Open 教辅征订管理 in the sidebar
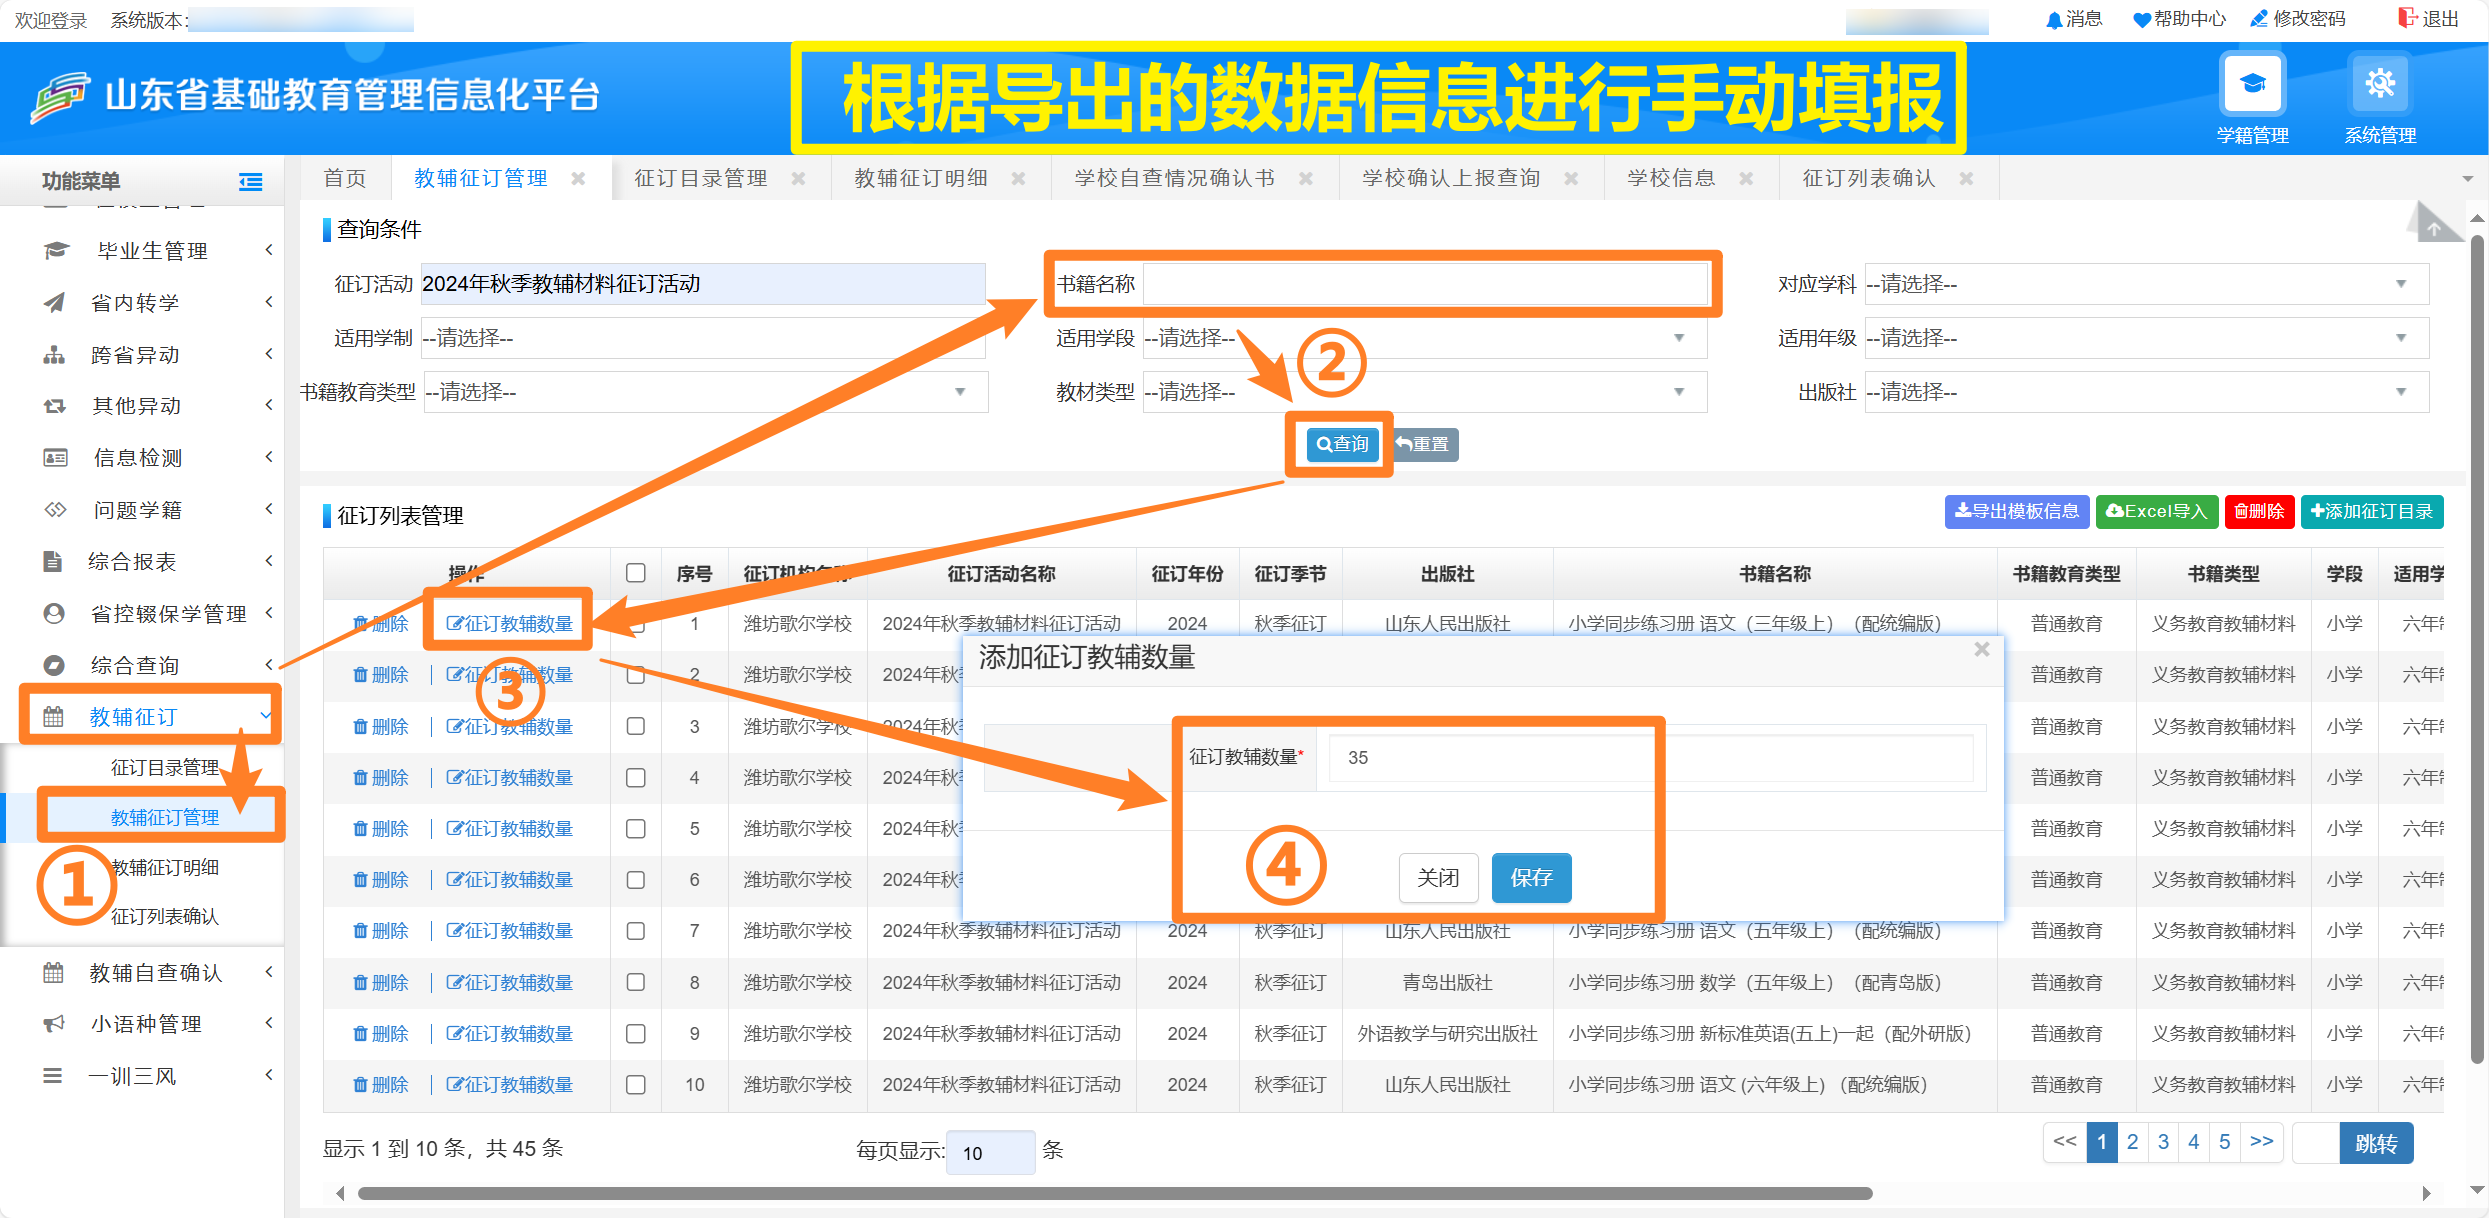This screenshot has width=2489, height=1218. (x=165, y=817)
